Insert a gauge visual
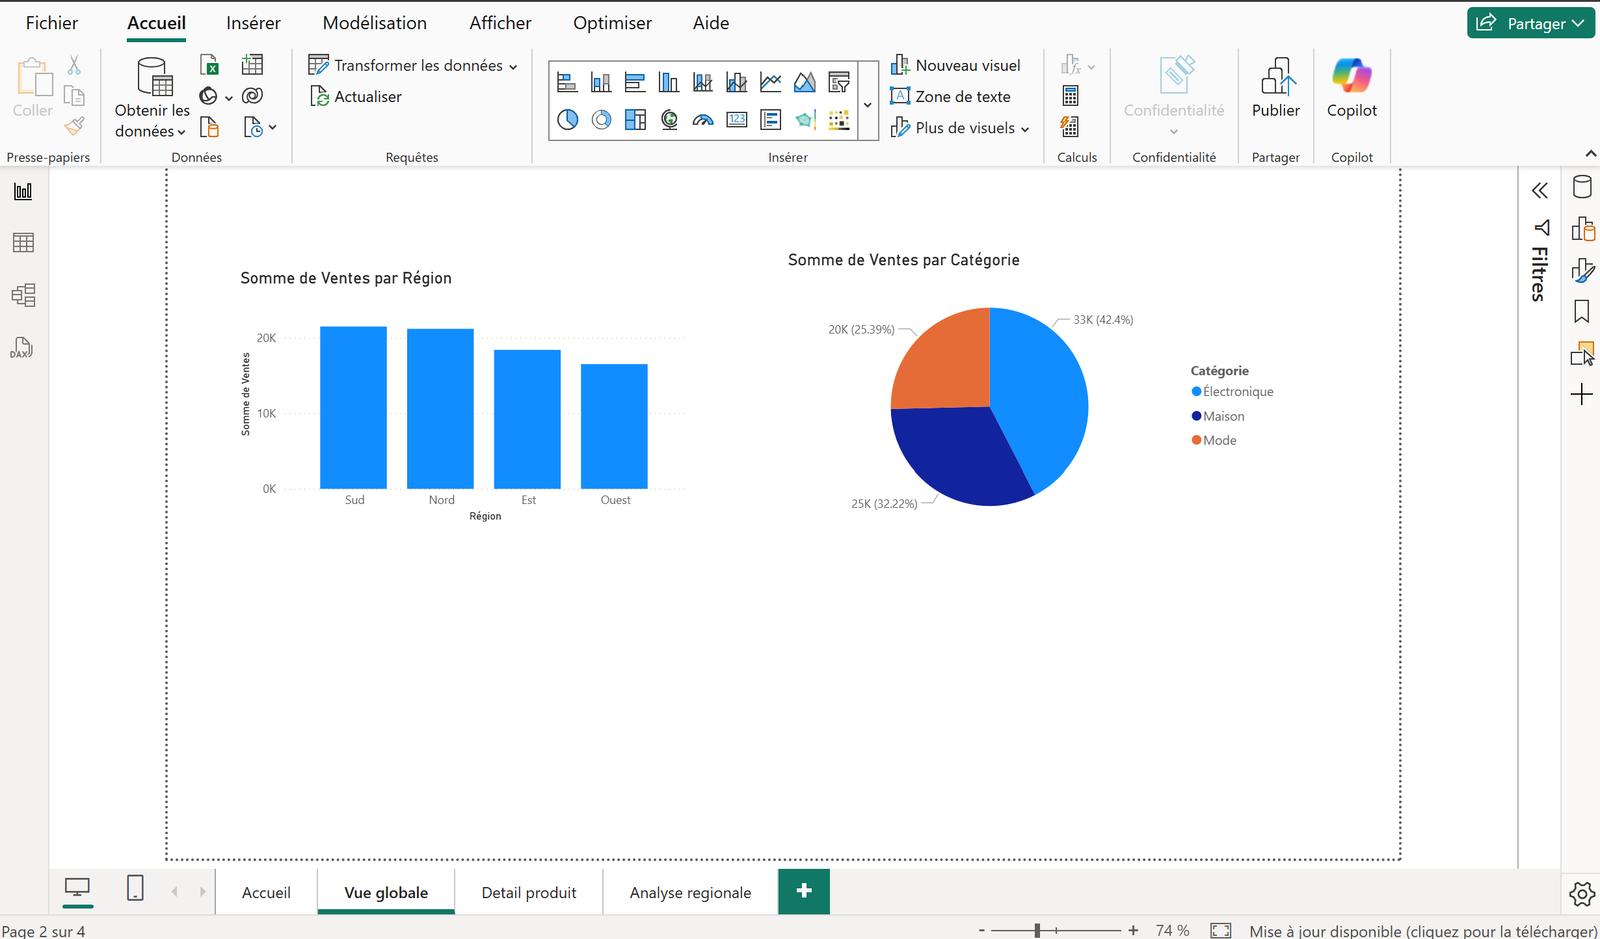Screen dimensions: 1600x939 click(703, 120)
